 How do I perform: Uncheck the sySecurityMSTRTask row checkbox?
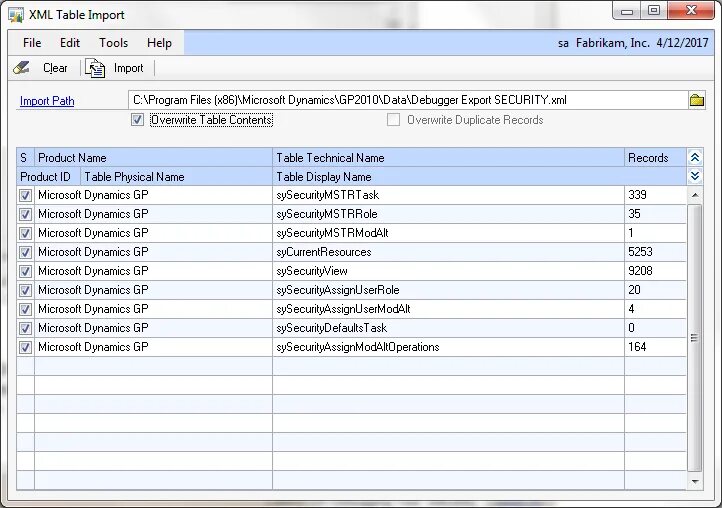[x=25, y=195]
